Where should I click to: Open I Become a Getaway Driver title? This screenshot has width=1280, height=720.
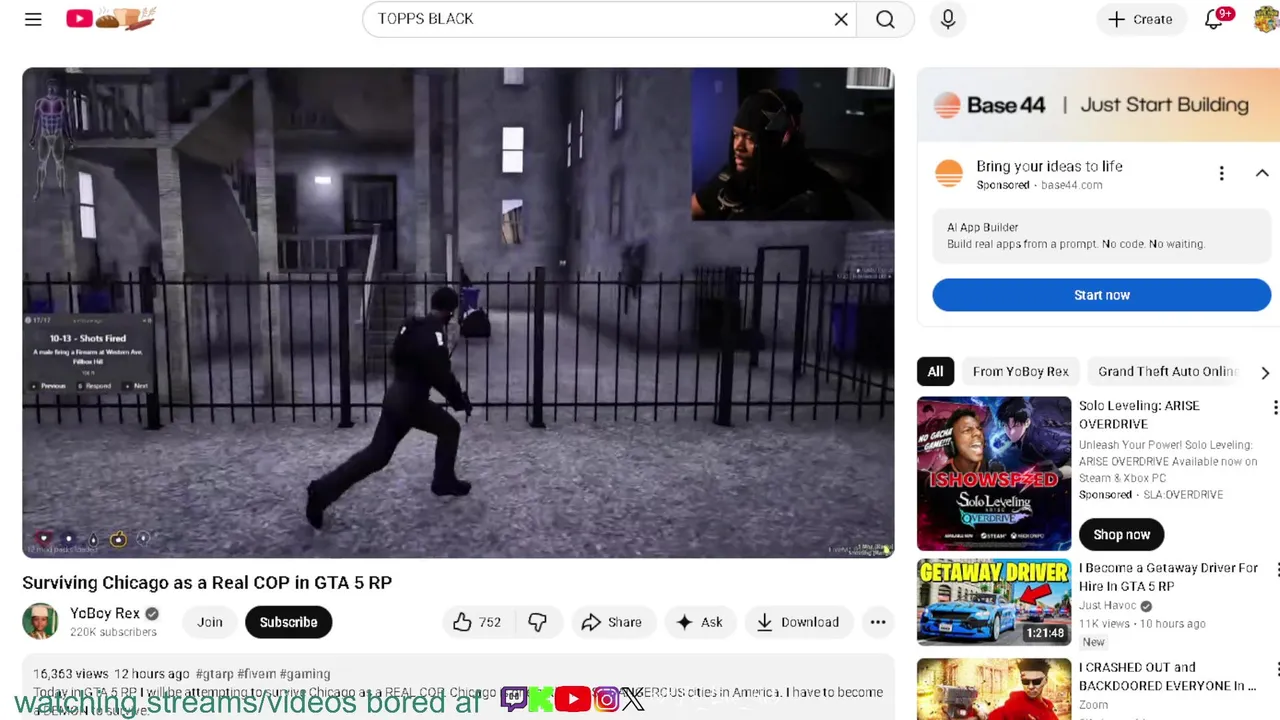point(1168,577)
